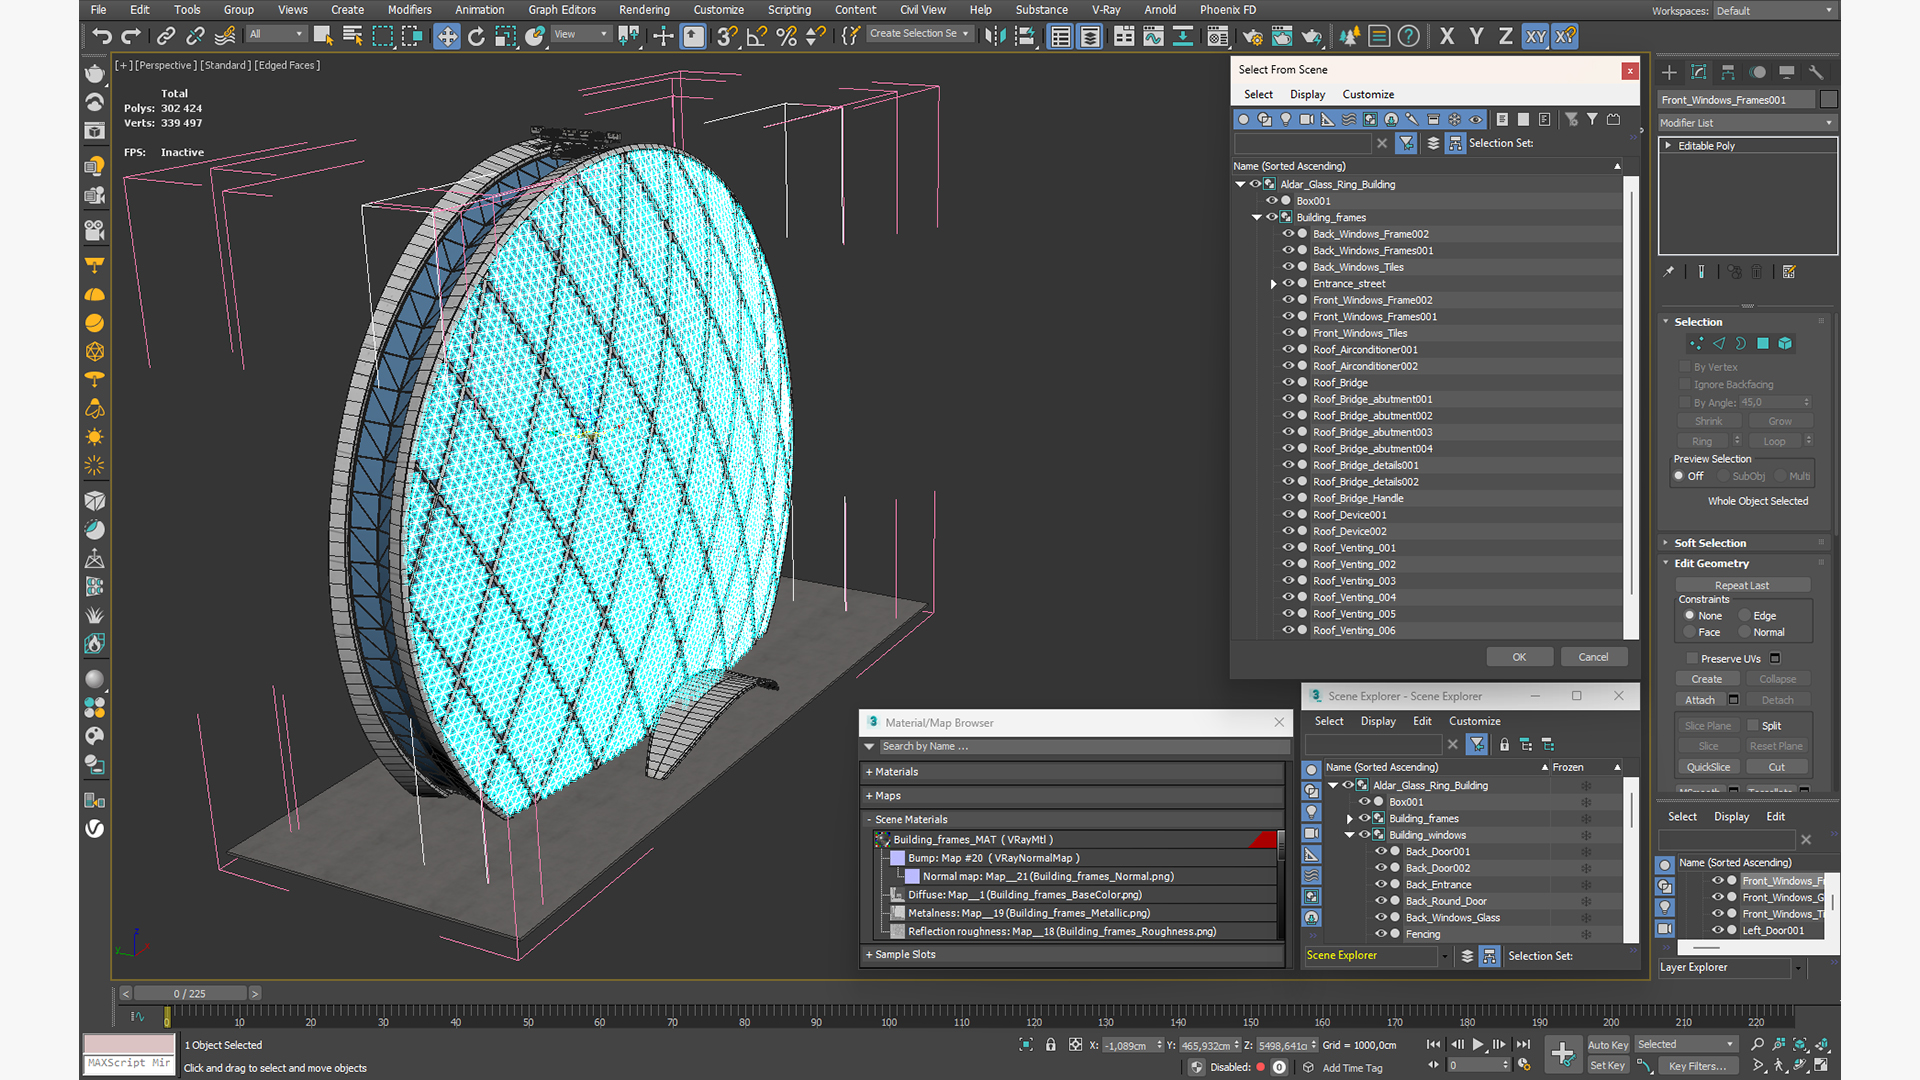Activate the Select and Move tool
The image size is (1920, 1080).
[446, 37]
